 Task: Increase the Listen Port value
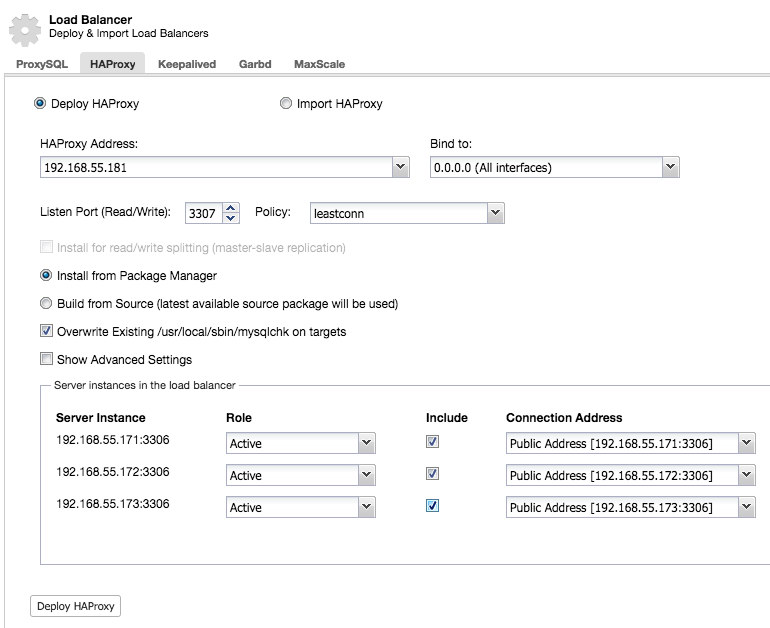(x=231, y=208)
